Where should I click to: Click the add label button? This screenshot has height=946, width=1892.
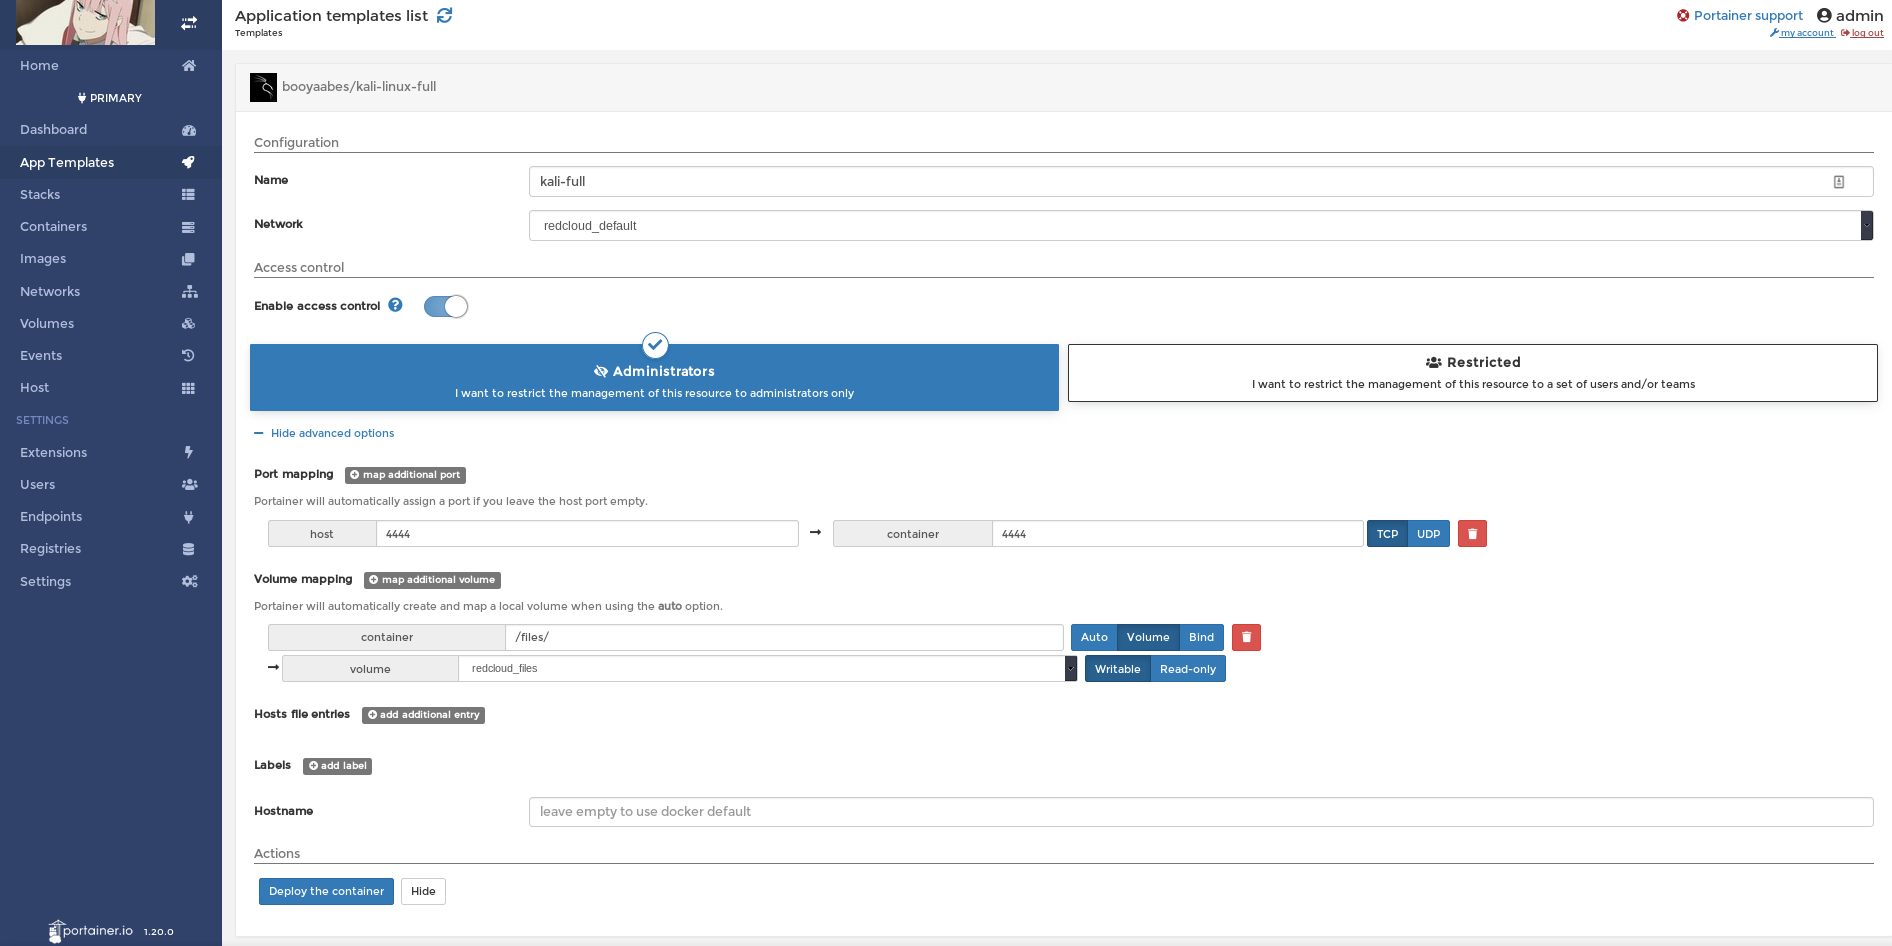point(337,766)
